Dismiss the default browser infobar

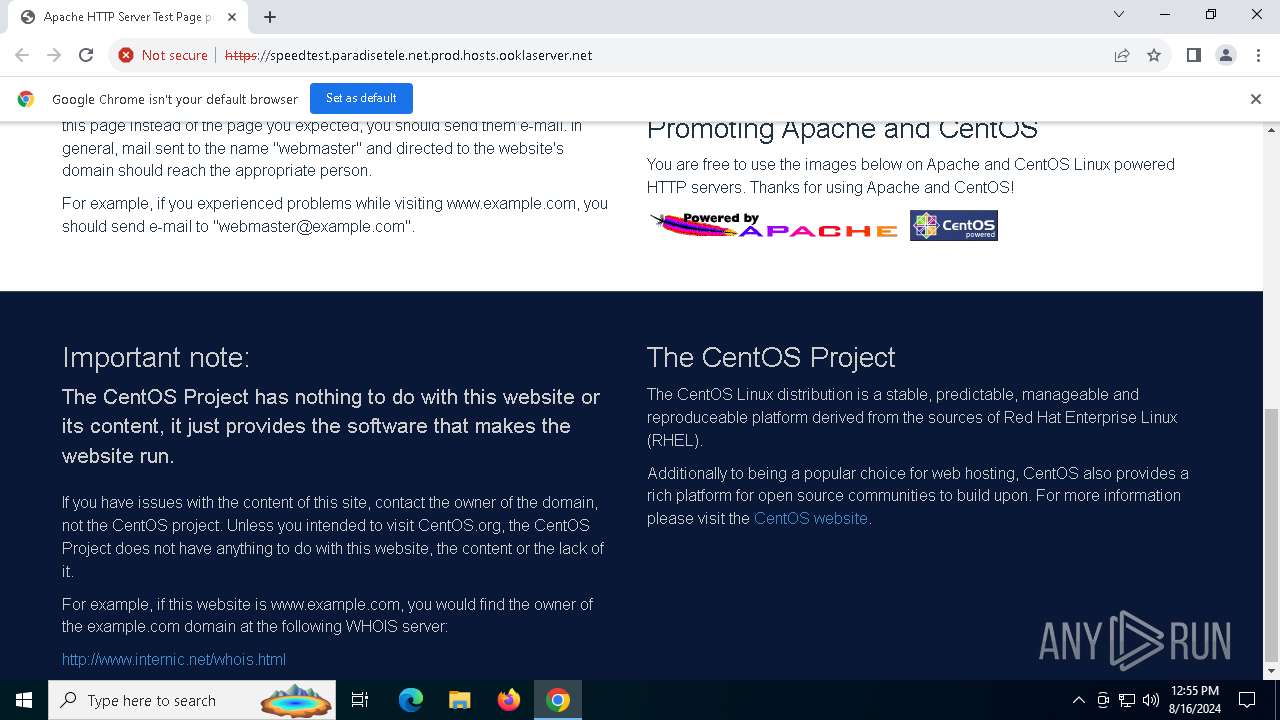[x=1255, y=99]
